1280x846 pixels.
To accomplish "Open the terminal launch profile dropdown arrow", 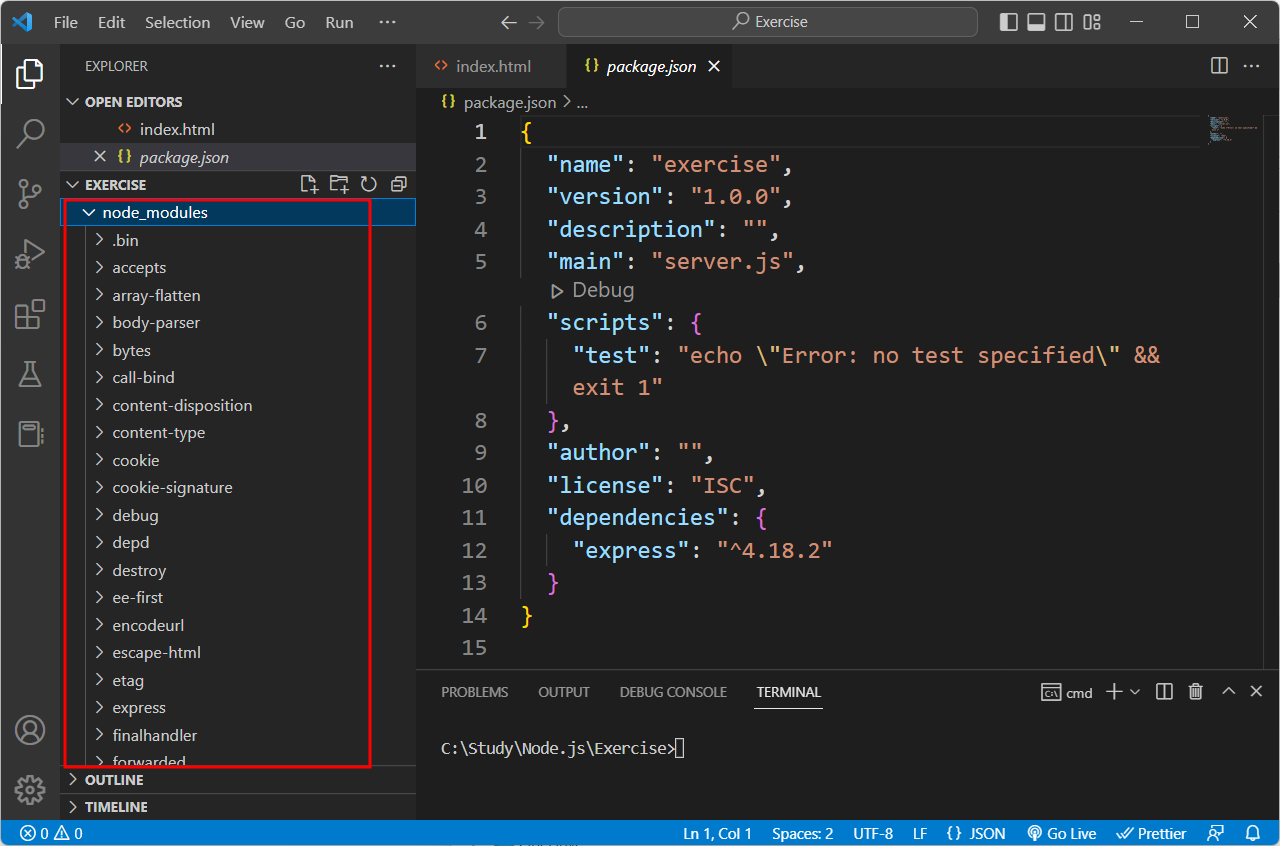I will [1135, 692].
